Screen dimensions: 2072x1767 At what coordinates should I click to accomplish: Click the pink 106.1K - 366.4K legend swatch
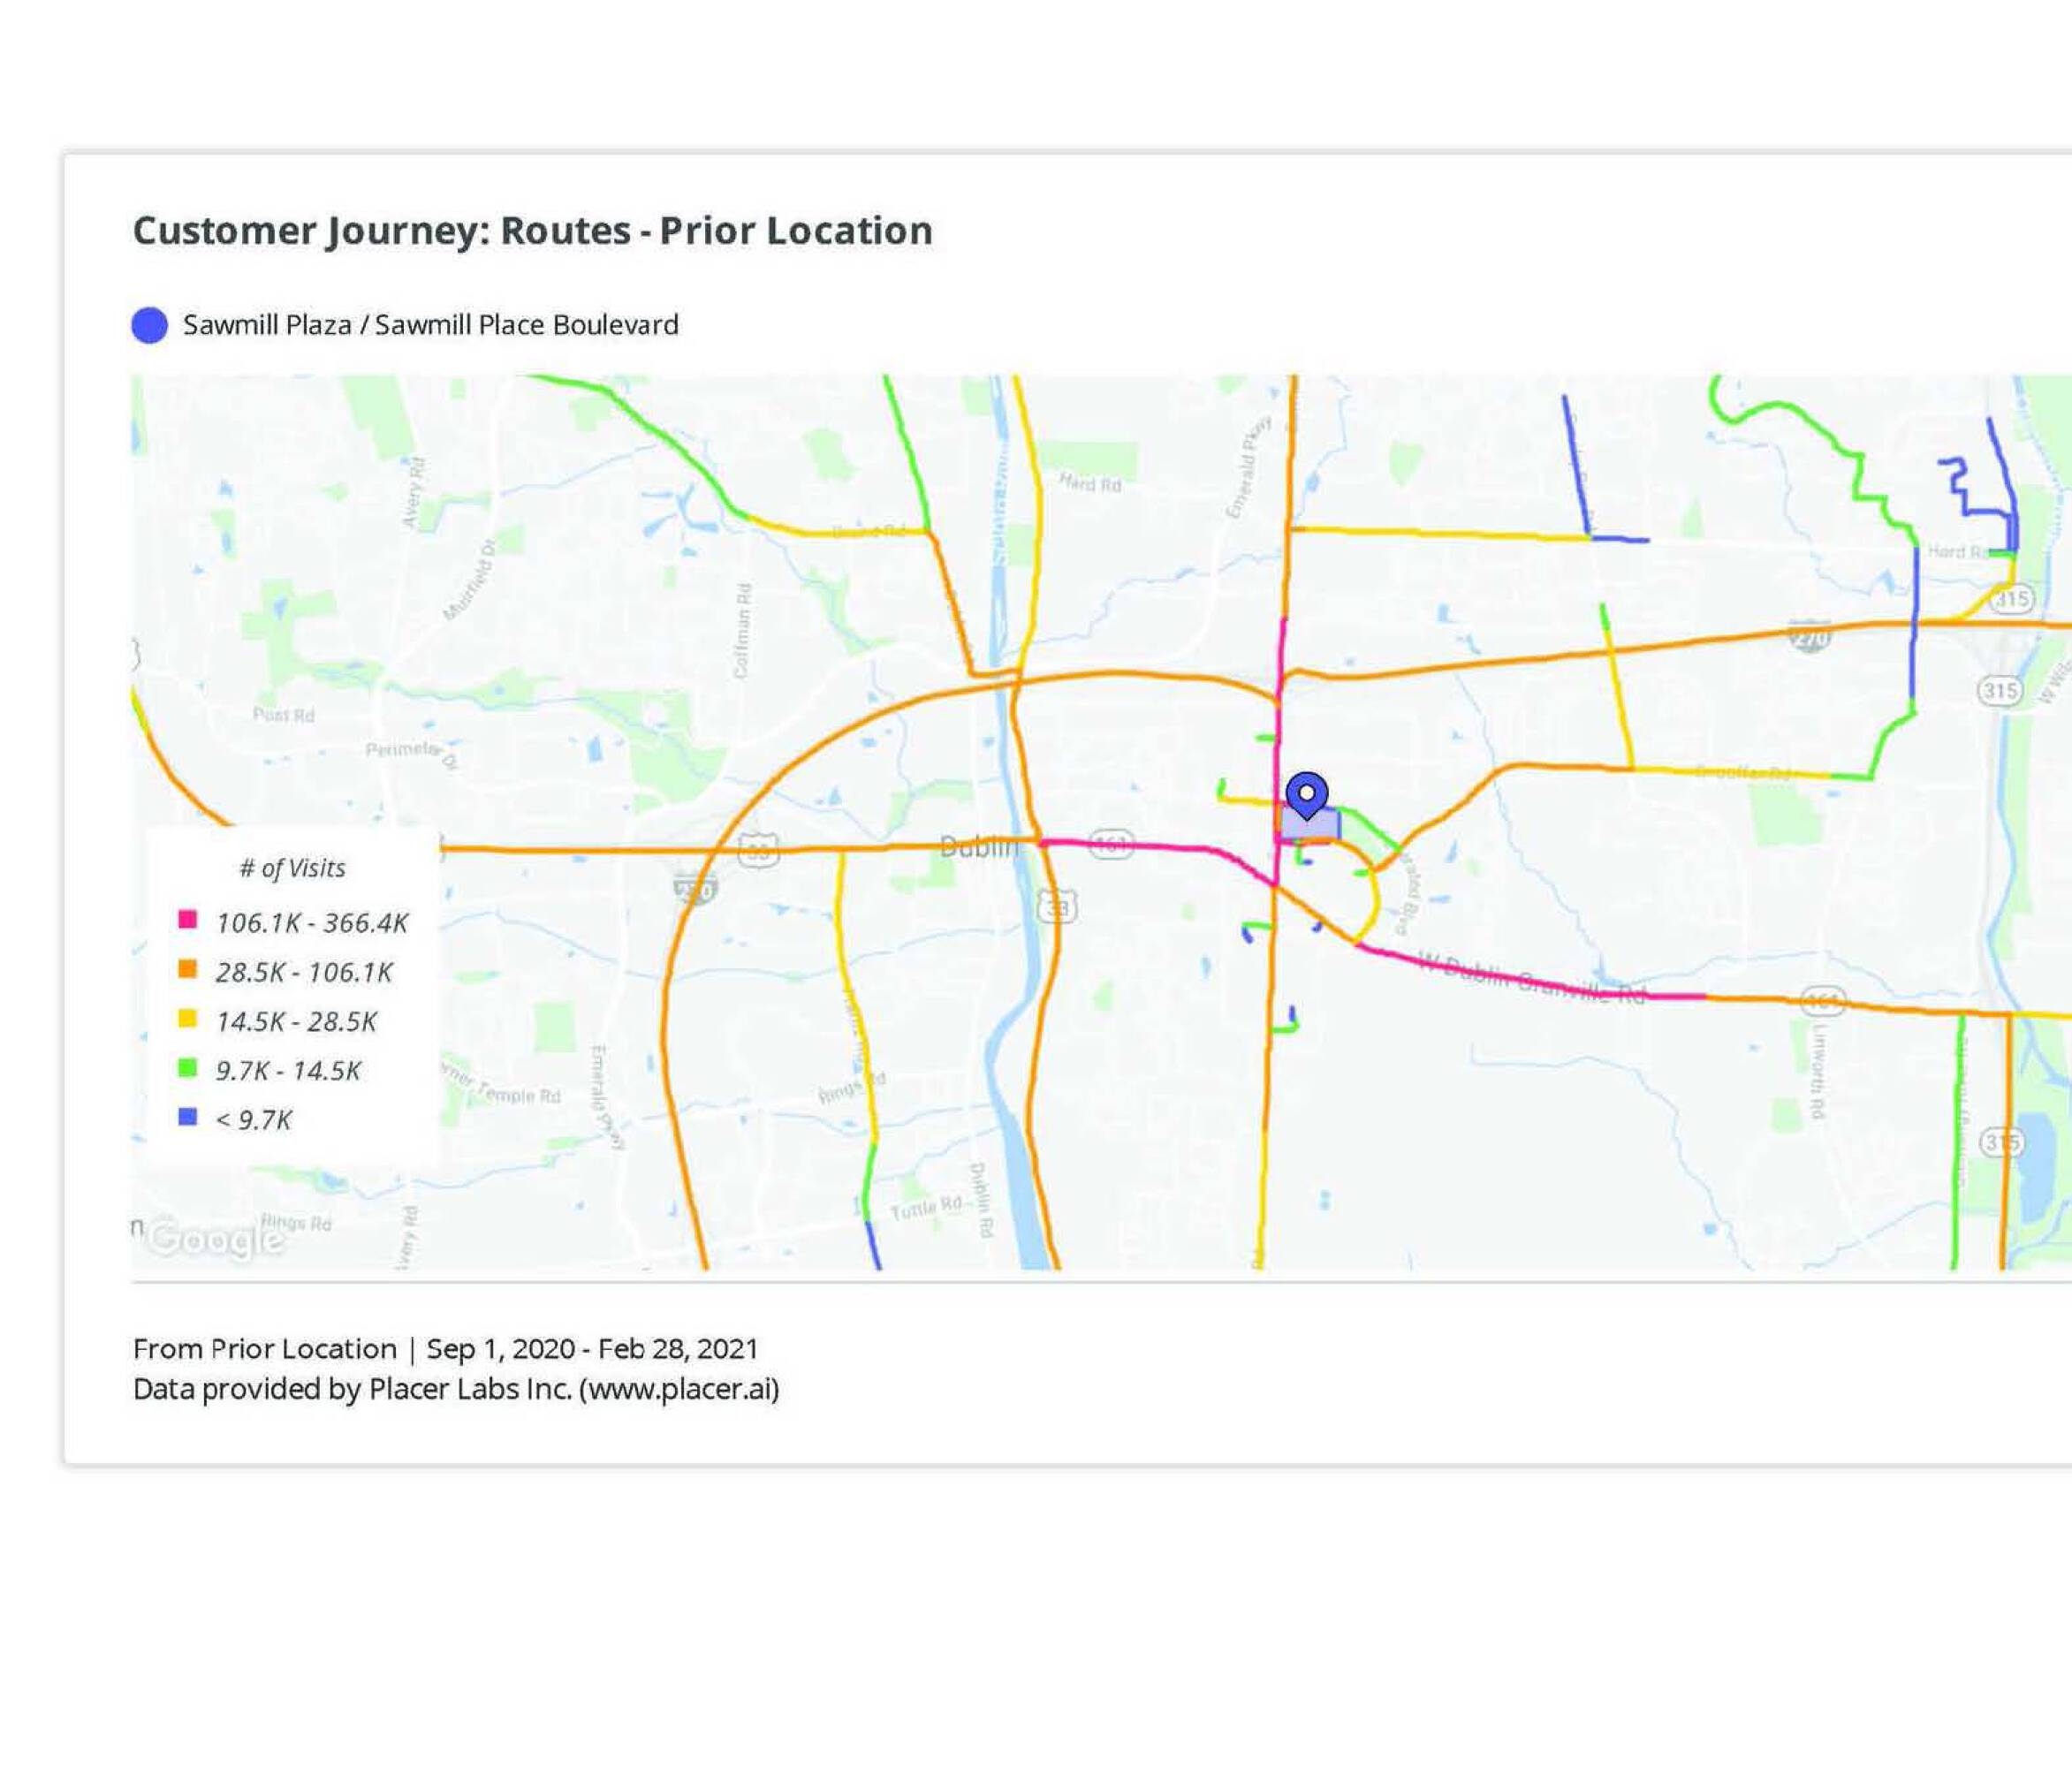[x=187, y=920]
